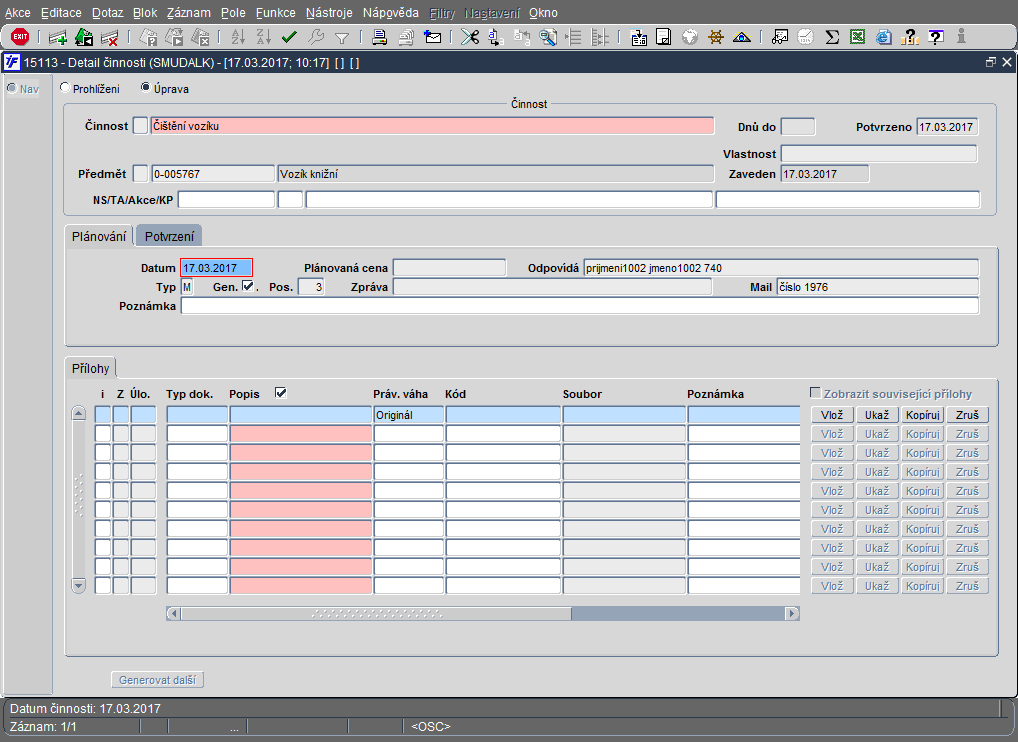Screen dimensions: 1018x742
Task: Click the scroll down arrow in Přílohy list
Action: tap(79, 585)
